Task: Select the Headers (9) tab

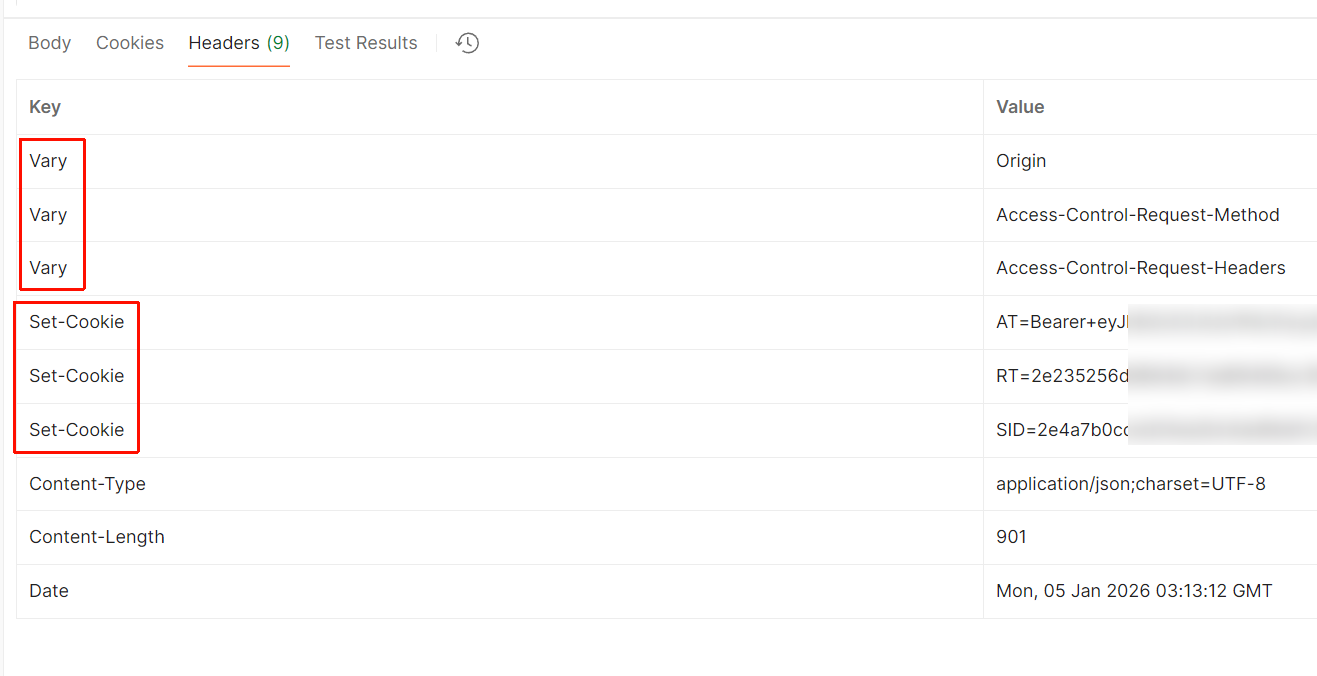Action: point(239,43)
